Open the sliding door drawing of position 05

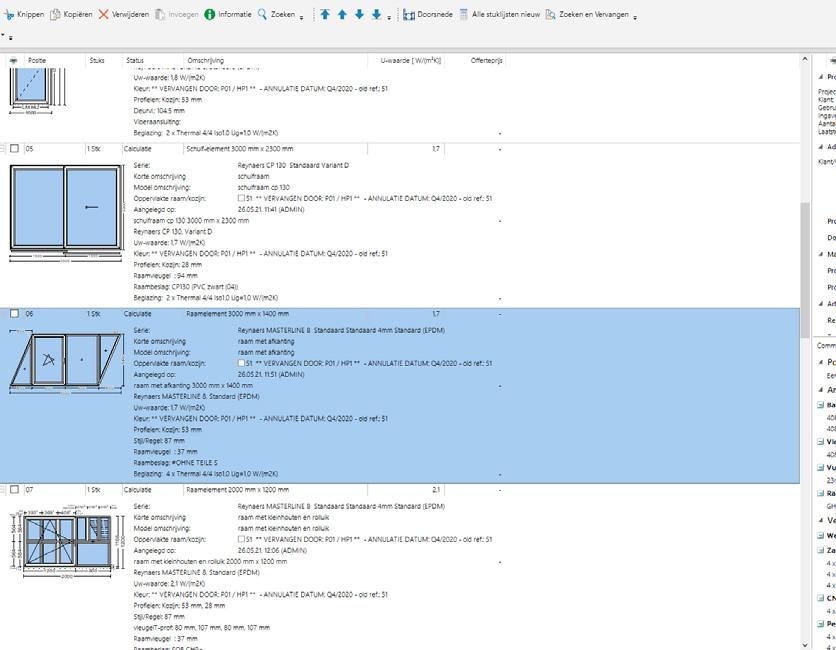click(x=66, y=213)
